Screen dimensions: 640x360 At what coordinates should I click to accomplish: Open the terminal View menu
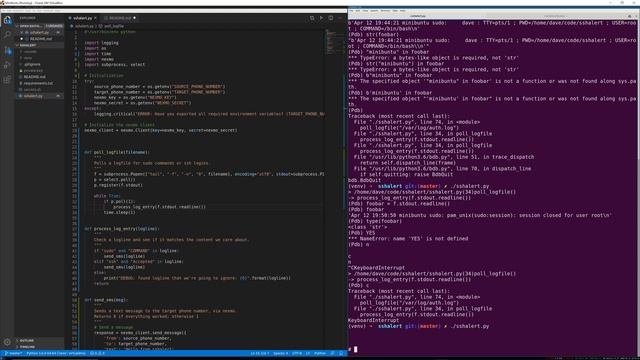(365, 11)
